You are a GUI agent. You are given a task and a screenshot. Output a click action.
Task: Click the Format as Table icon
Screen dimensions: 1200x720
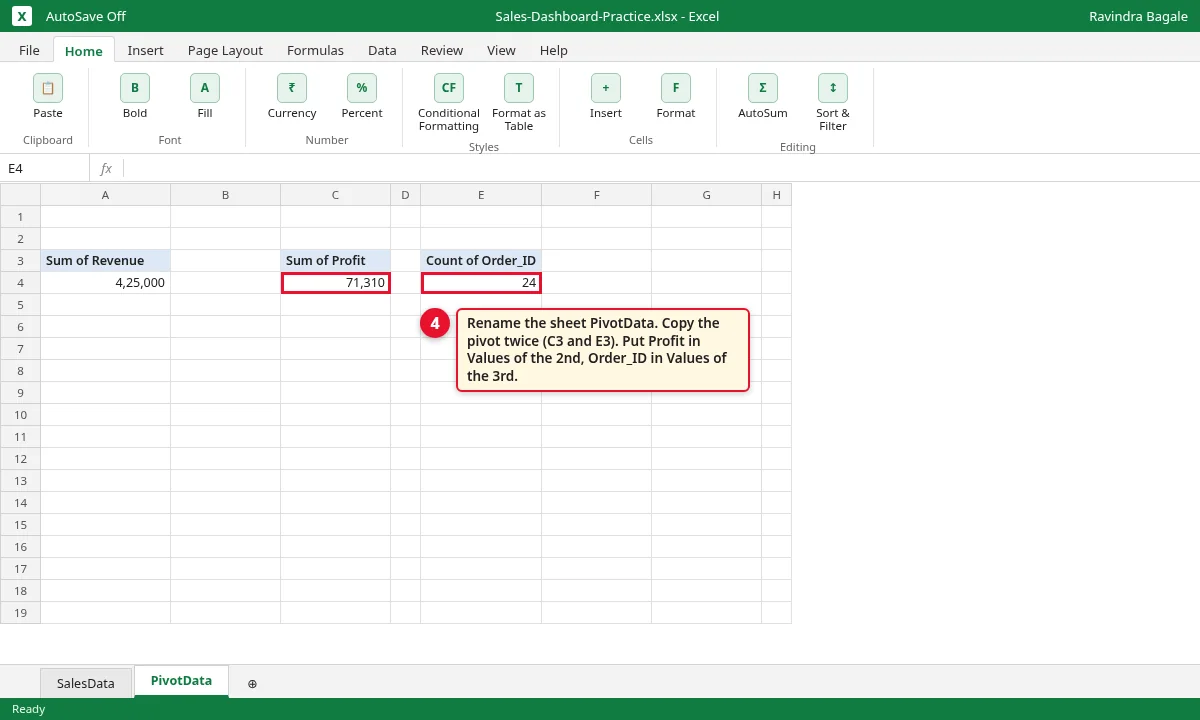(x=519, y=88)
